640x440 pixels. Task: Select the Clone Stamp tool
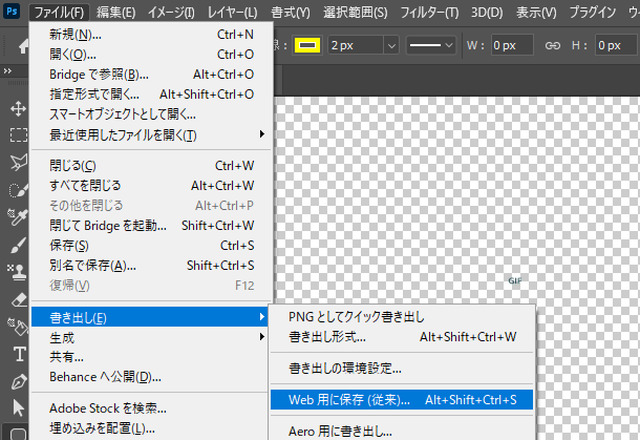pyautogui.click(x=17, y=272)
